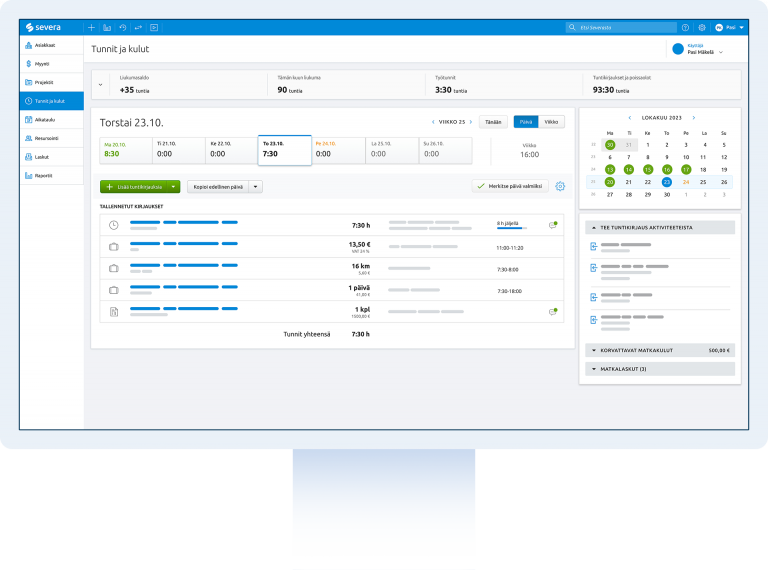Click the green Lisää tuntikirjauksia button
Image resolution: width=768 pixels, height=570 pixels.
tap(134, 186)
